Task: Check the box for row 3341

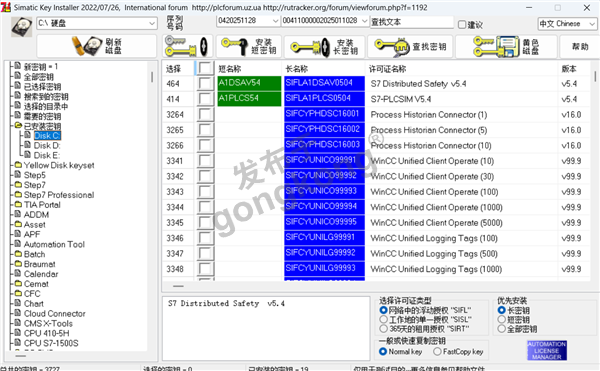Action: [205, 161]
